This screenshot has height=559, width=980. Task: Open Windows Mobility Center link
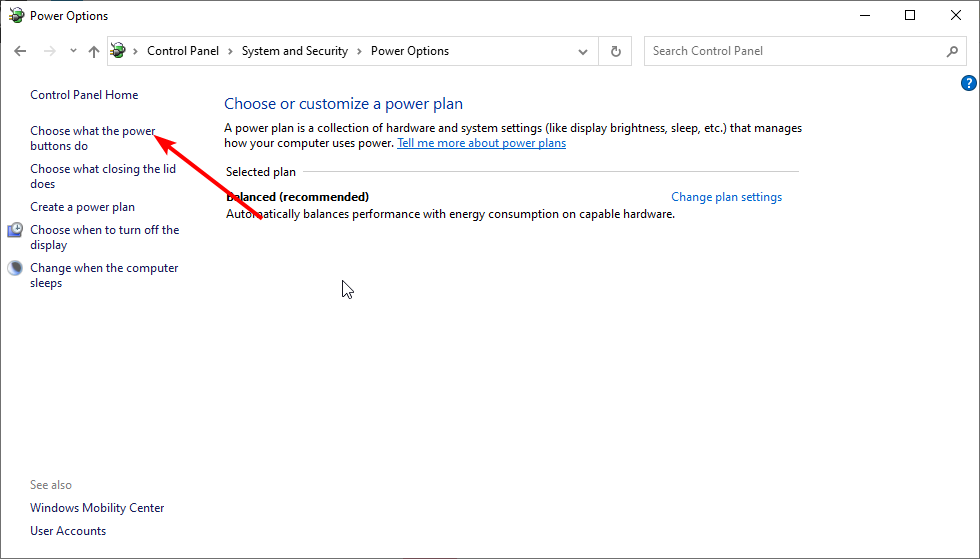click(x=97, y=508)
